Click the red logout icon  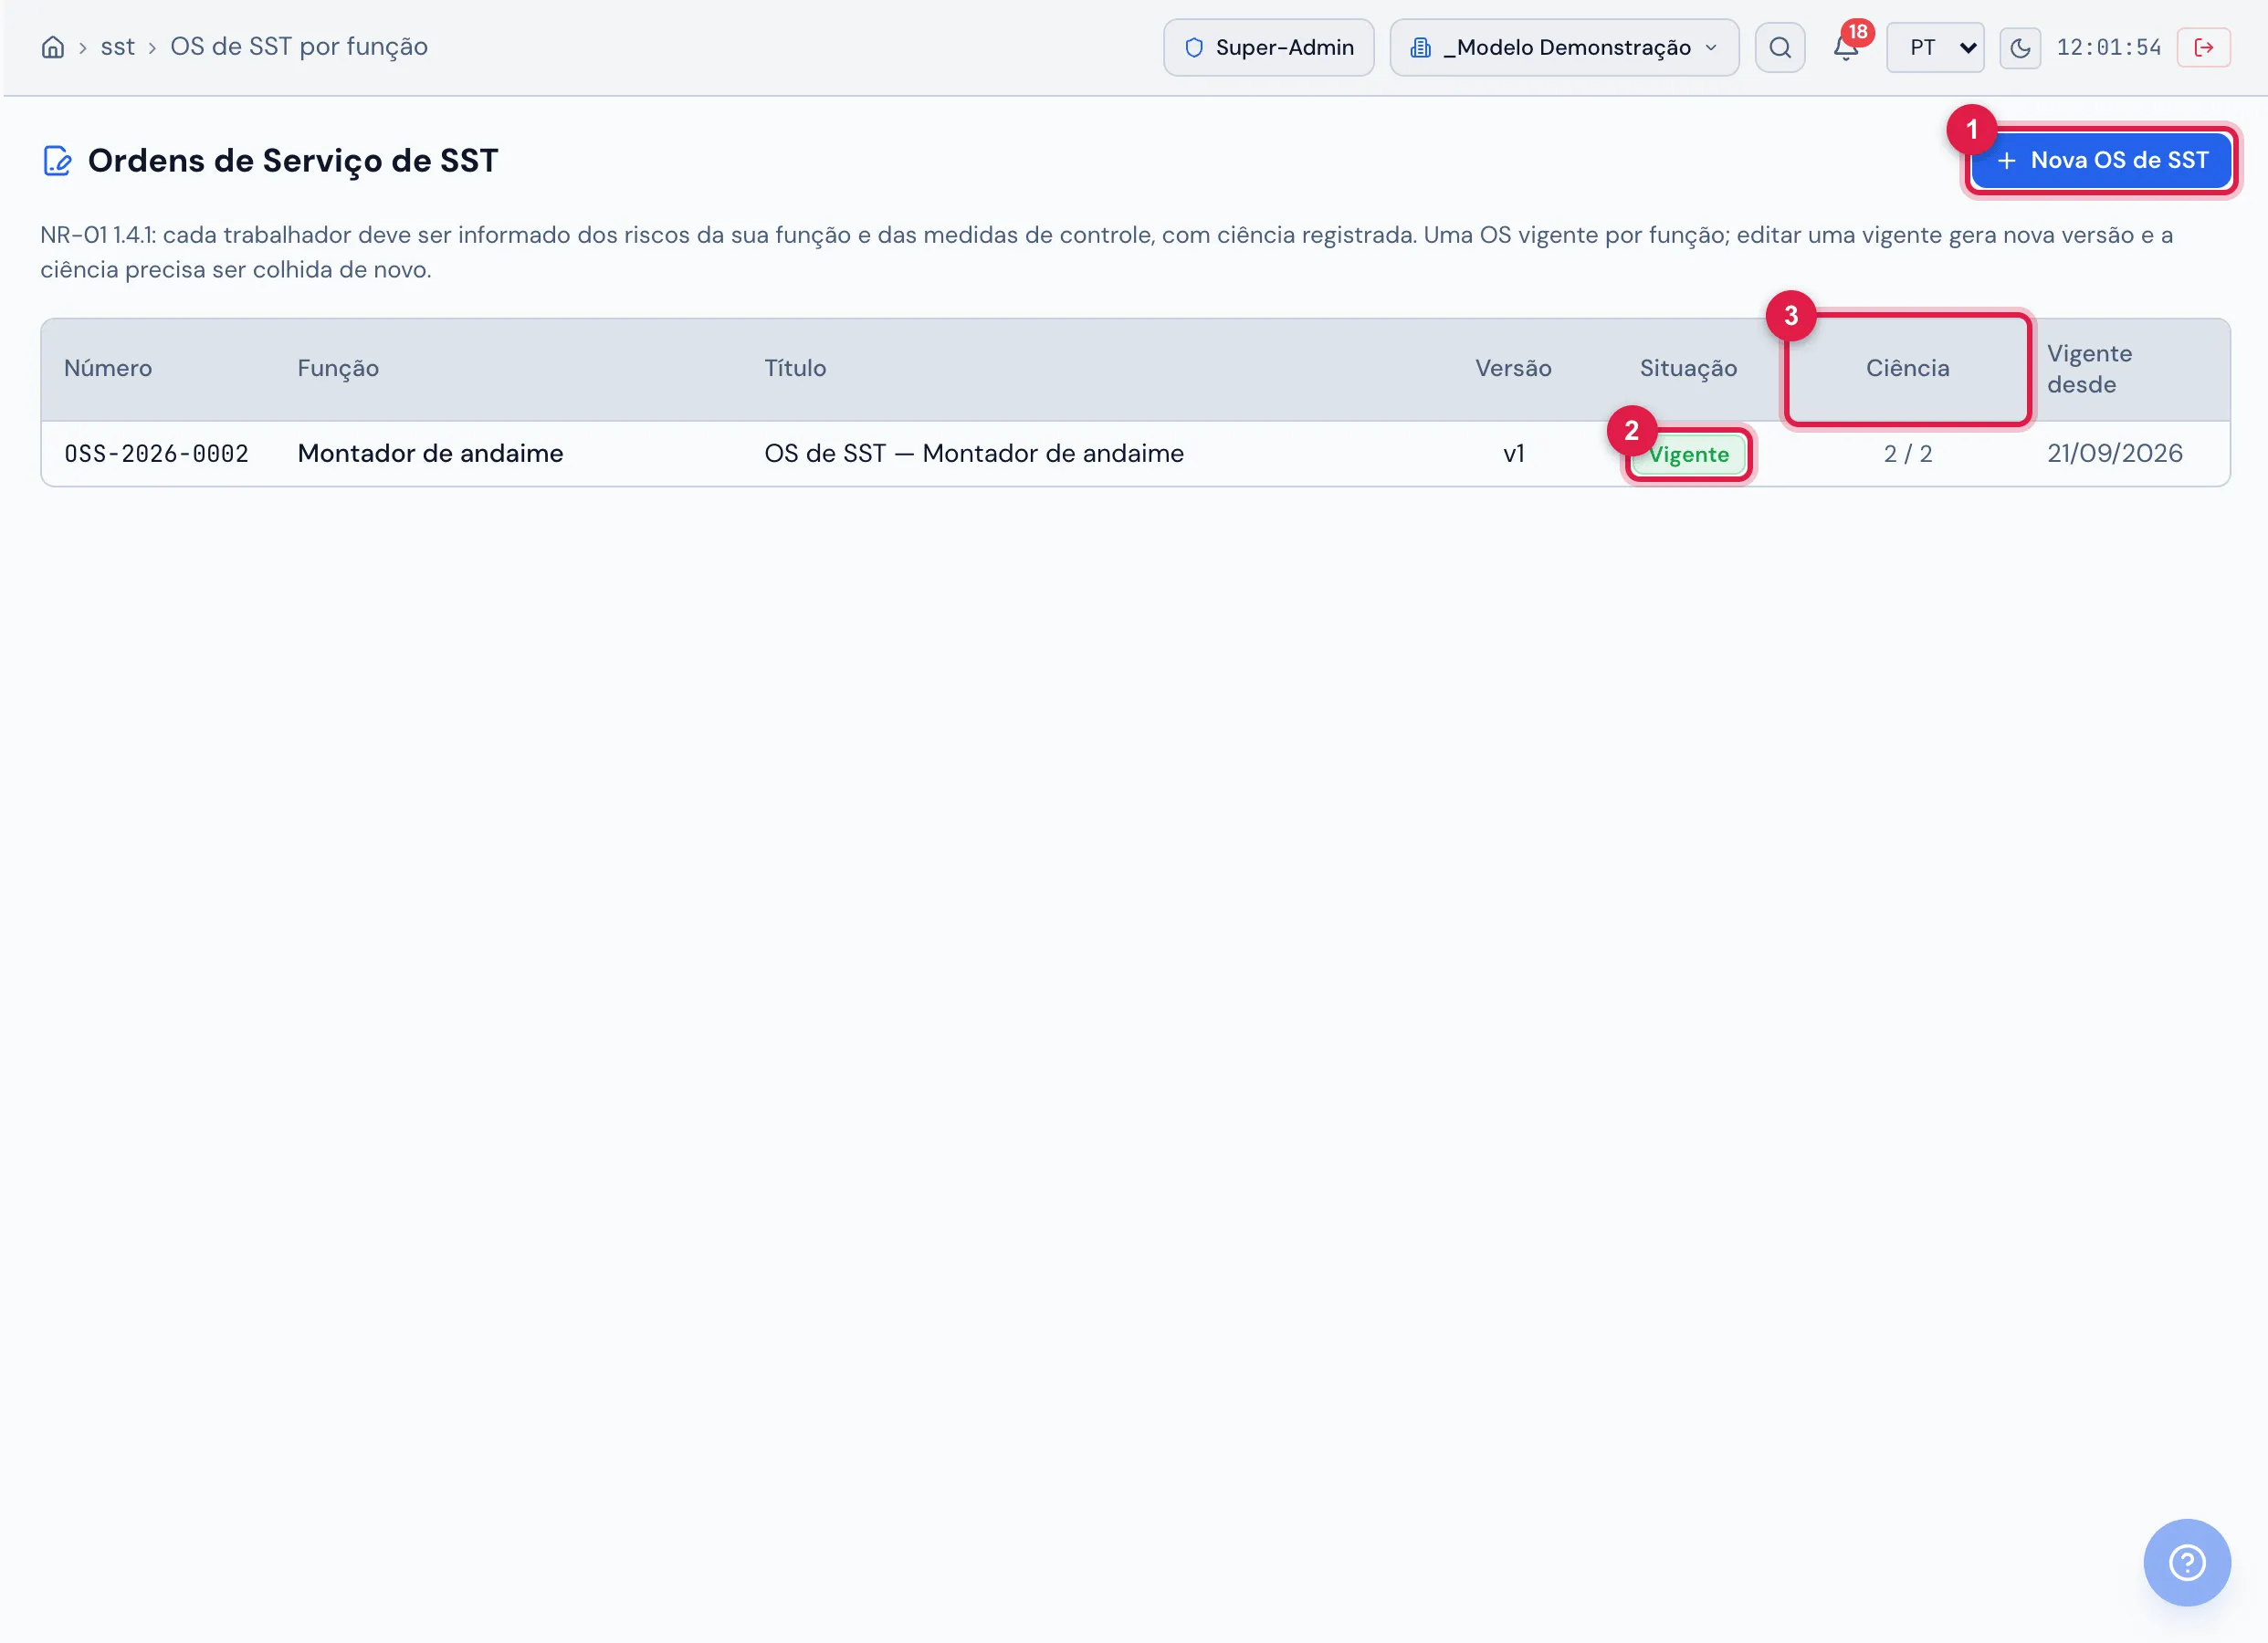click(x=2203, y=47)
